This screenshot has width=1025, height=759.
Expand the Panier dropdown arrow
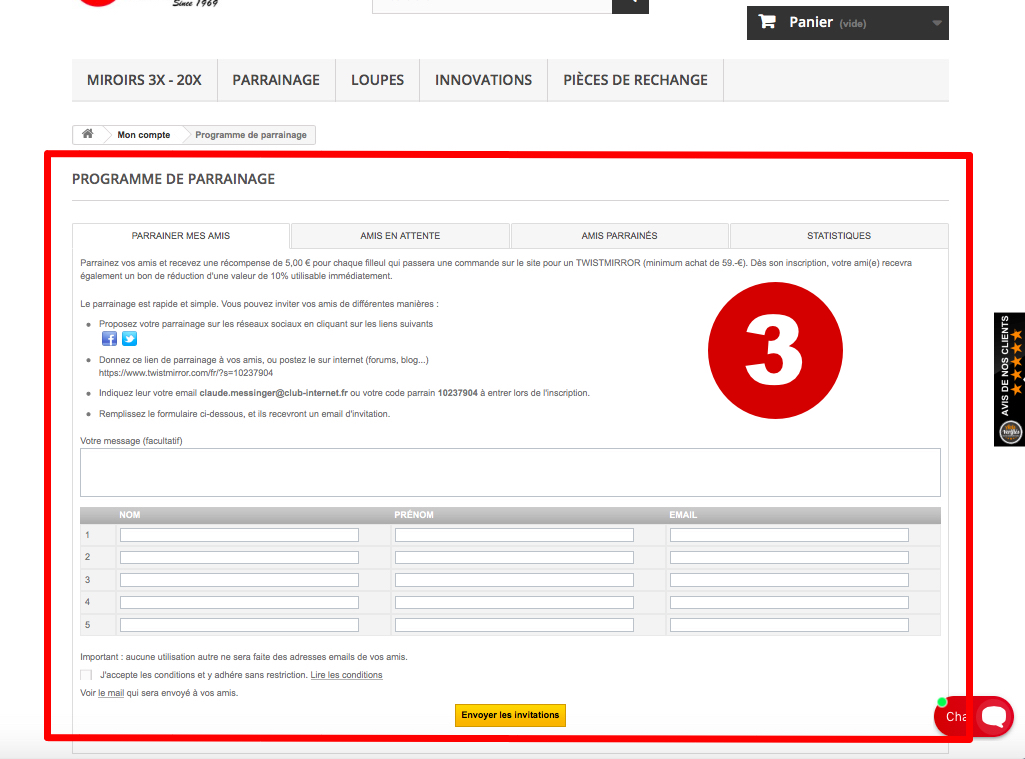coord(937,23)
